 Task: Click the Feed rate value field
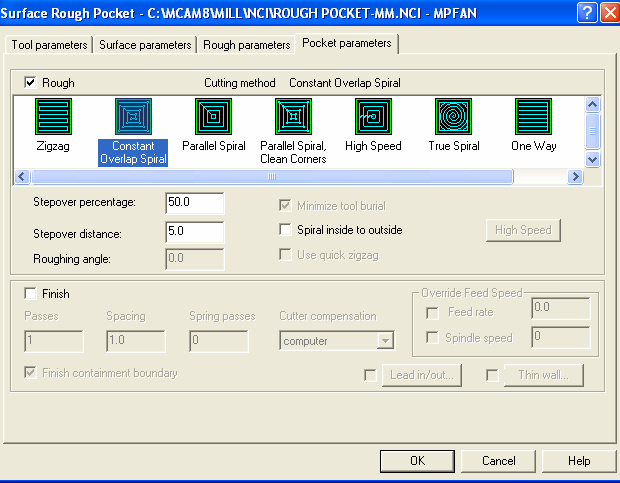click(561, 308)
